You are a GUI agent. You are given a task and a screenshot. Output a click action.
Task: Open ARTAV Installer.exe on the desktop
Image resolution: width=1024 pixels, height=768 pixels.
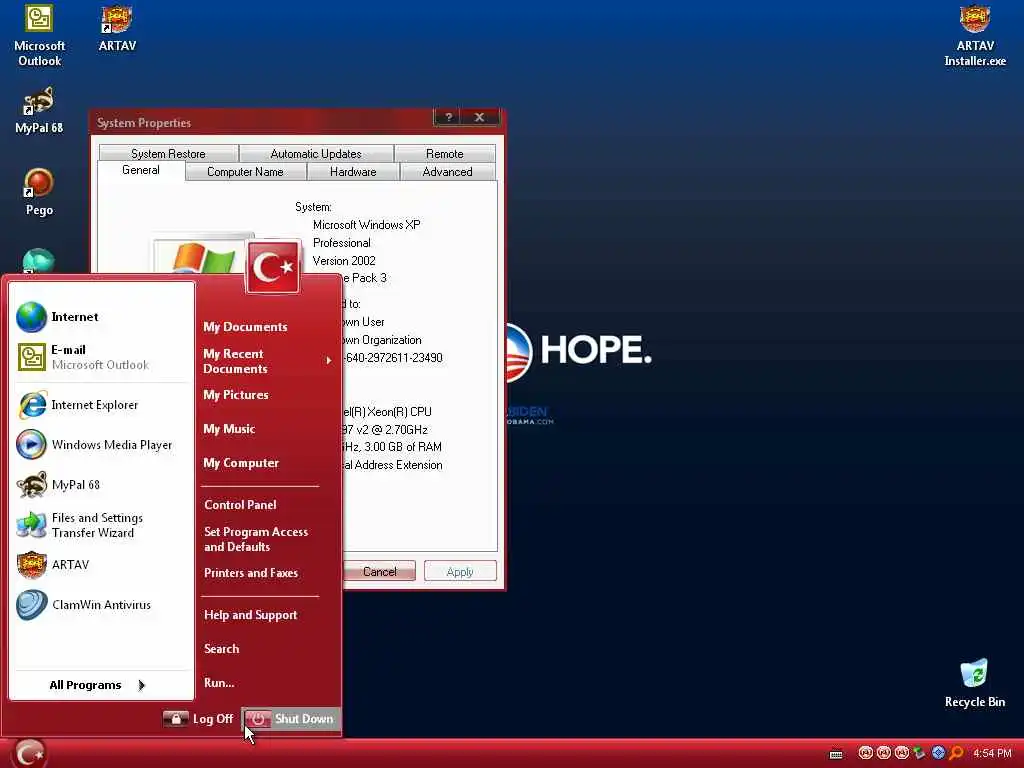(x=975, y=36)
